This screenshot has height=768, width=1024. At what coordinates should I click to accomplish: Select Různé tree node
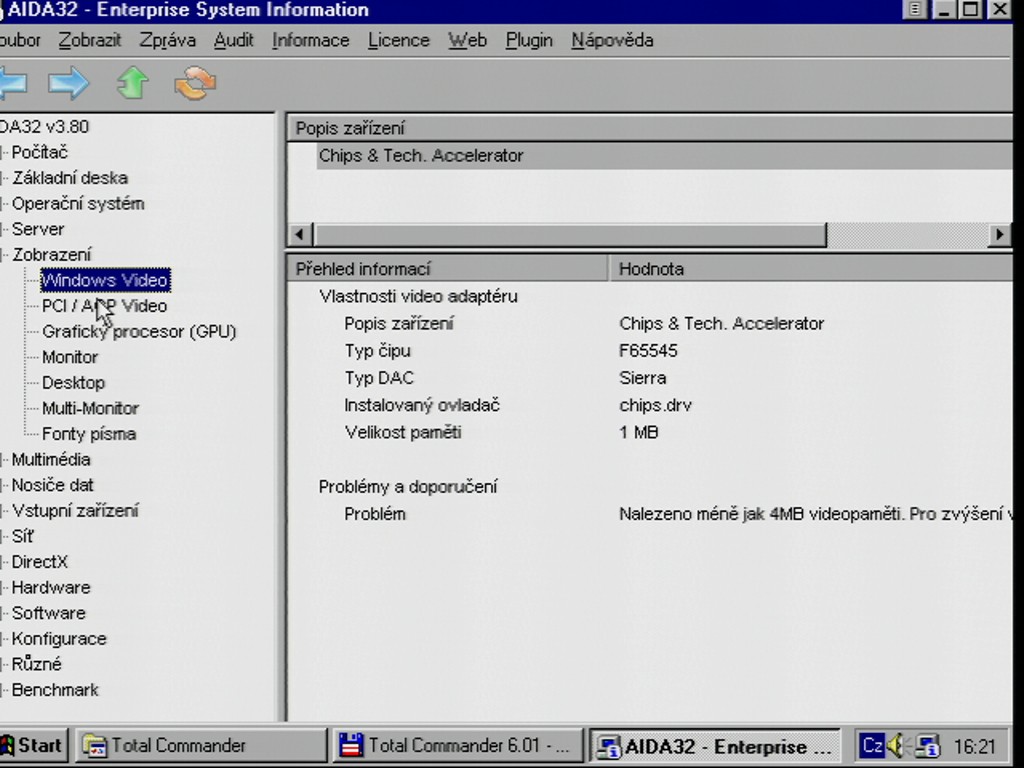[37, 664]
